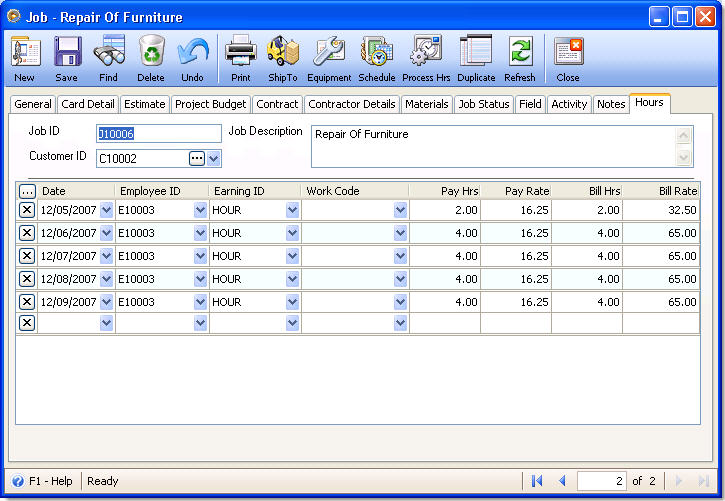The image size is (725, 501).
Task: Open Work Code dropdown in 12/05/2007 row
Action: pos(400,210)
